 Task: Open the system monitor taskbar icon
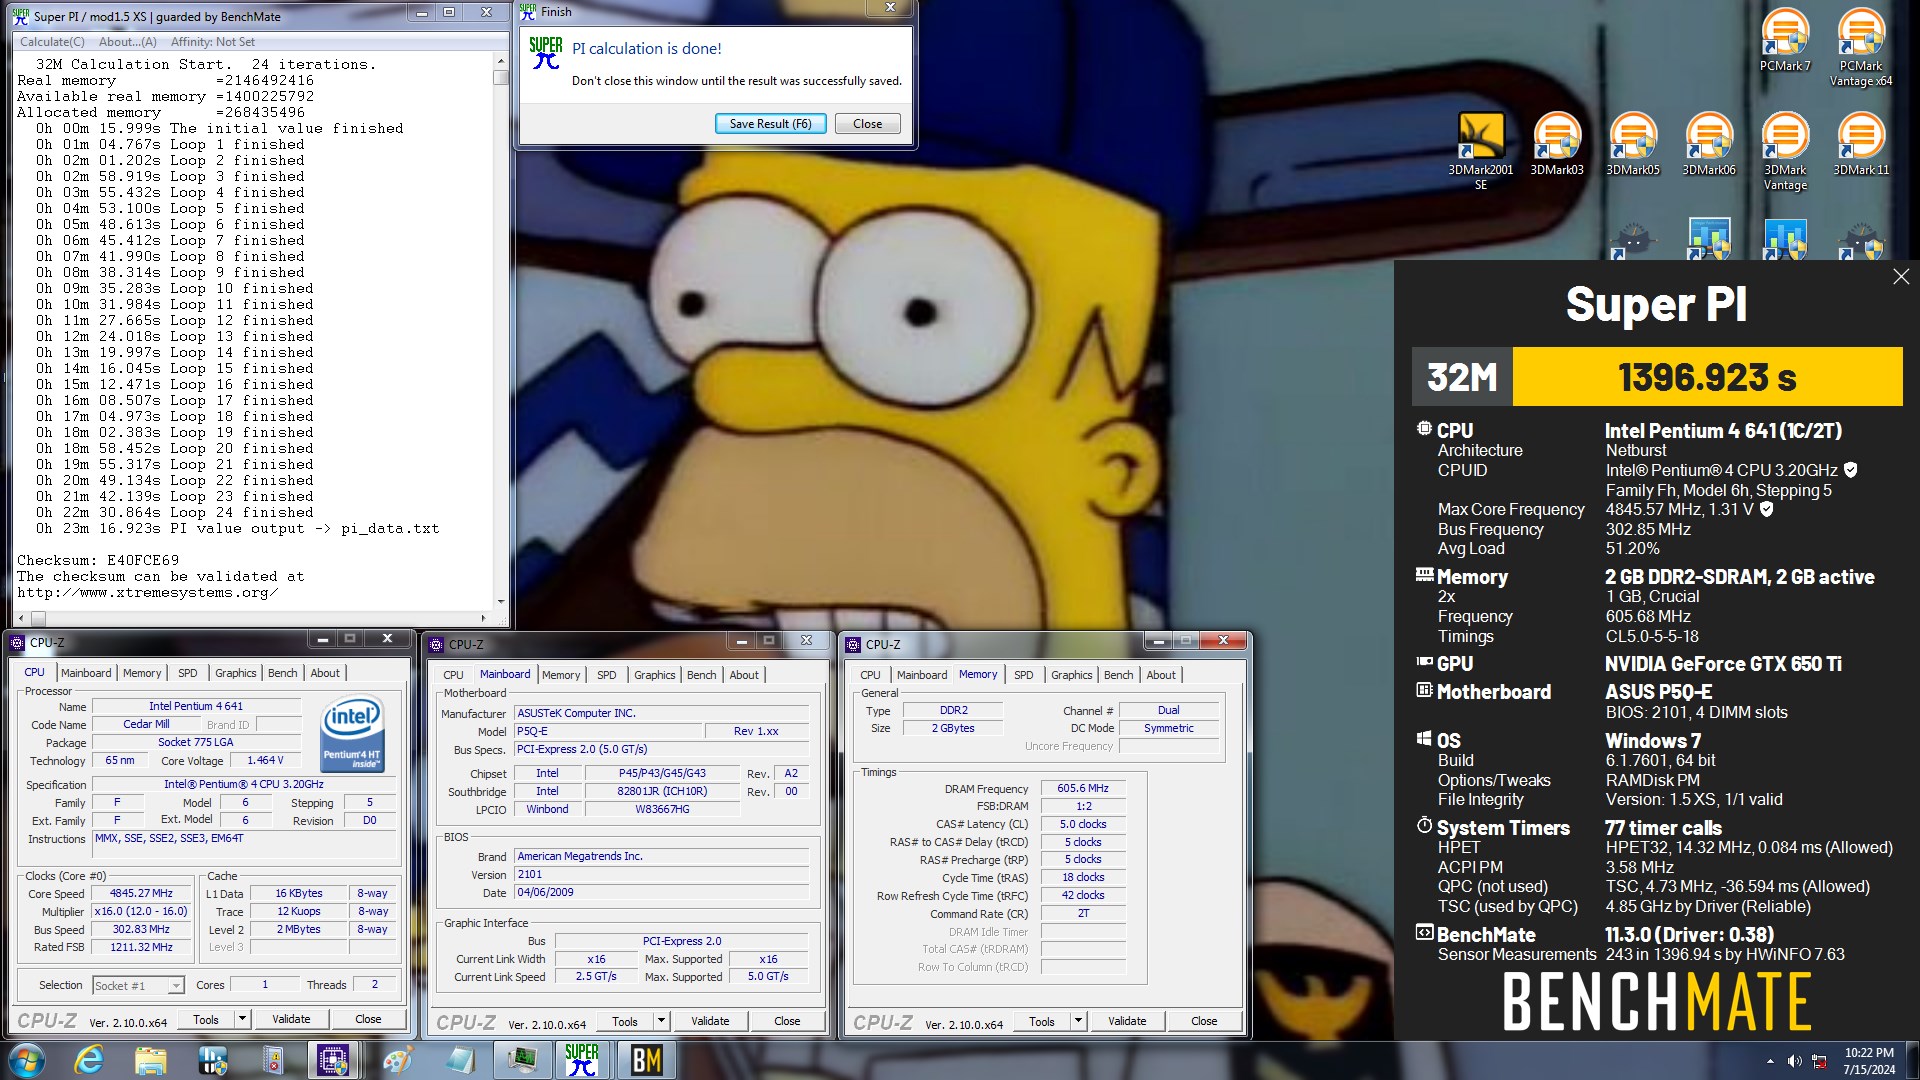[521, 1060]
